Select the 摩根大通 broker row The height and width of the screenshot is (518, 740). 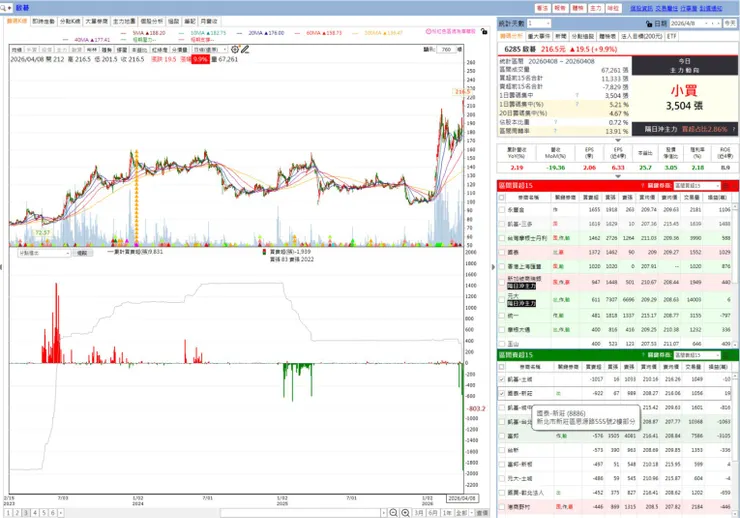(x=615, y=330)
